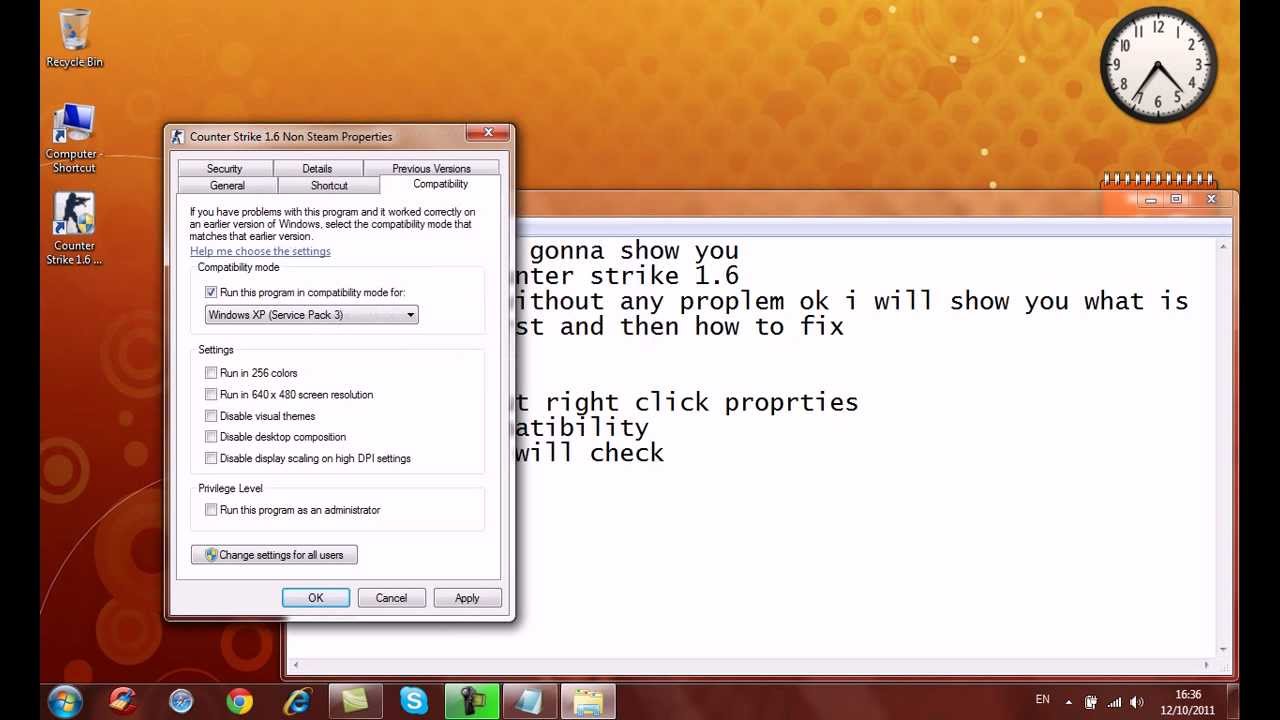Screen dimensions: 1280x720
Task: Open the taskbar clock showing 16:36
Action: [x=1188, y=694]
